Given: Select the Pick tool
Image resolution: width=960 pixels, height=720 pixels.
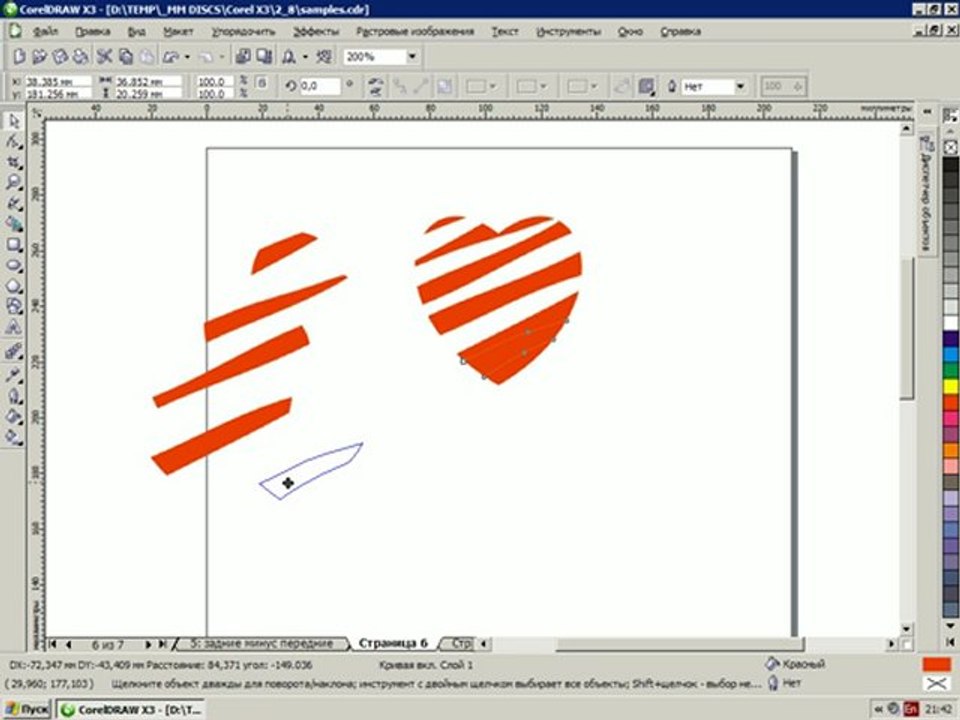Looking at the screenshot, I should pyautogui.click(x=13, y=121).
